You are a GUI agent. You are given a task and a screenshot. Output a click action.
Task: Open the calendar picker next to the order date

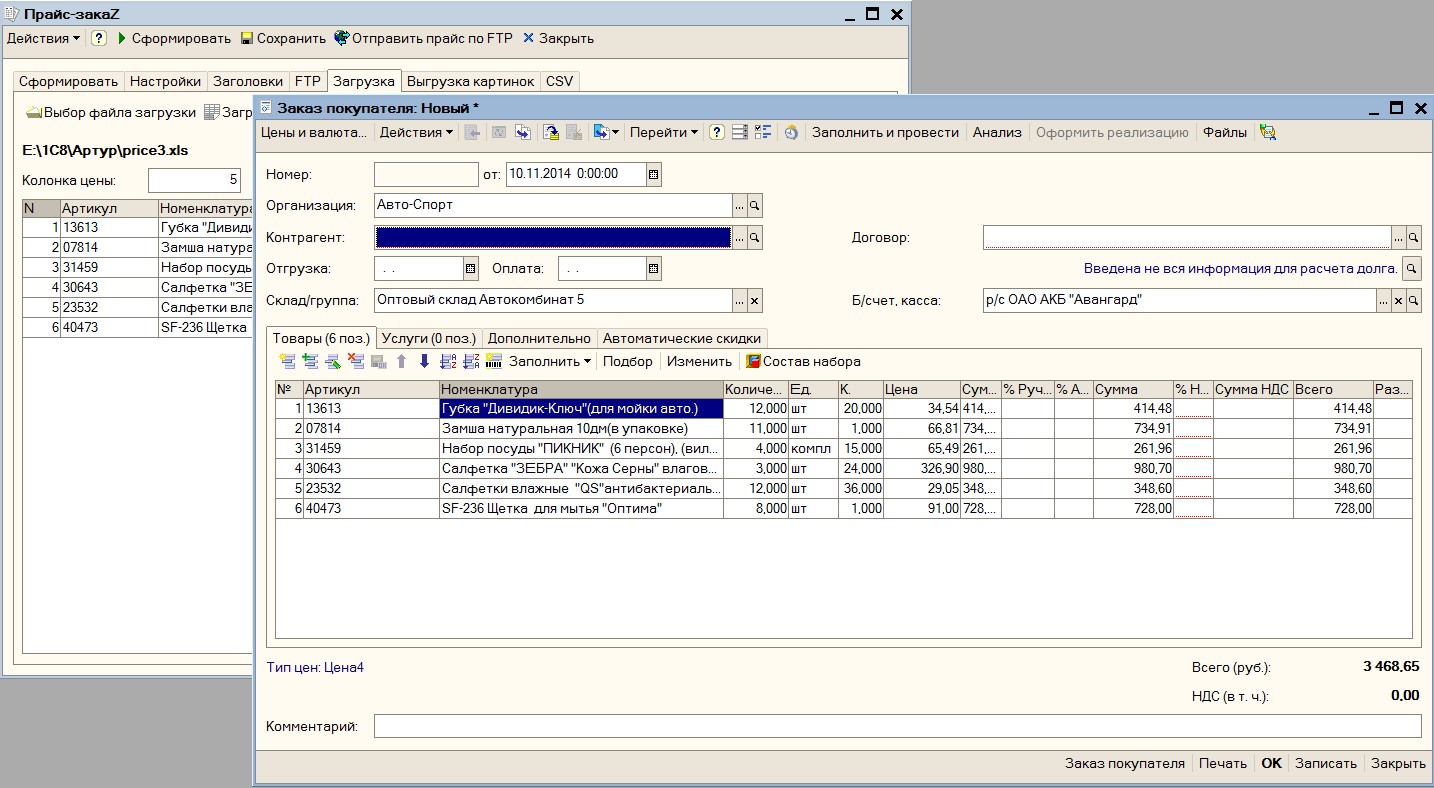click(x=653, y=174)
